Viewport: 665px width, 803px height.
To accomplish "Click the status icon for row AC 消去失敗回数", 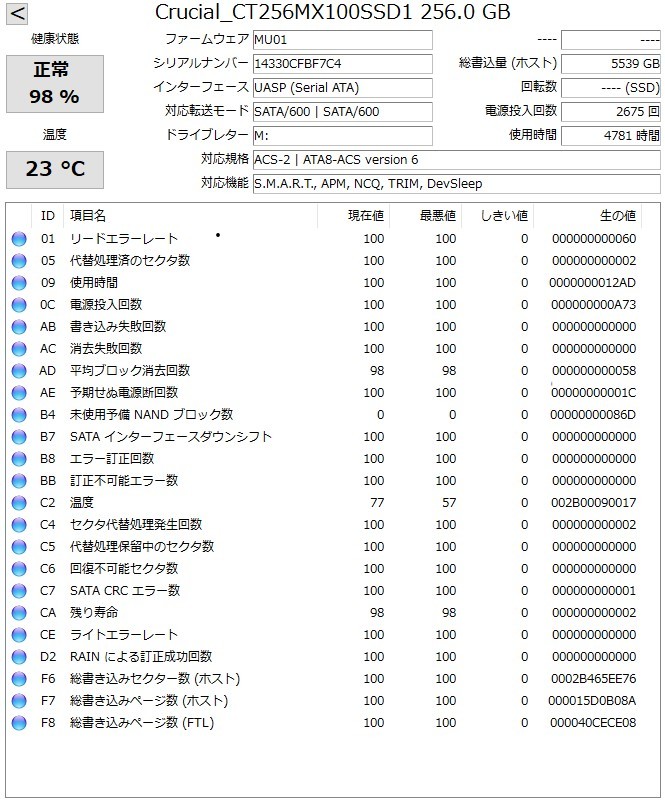I will 19,349.
